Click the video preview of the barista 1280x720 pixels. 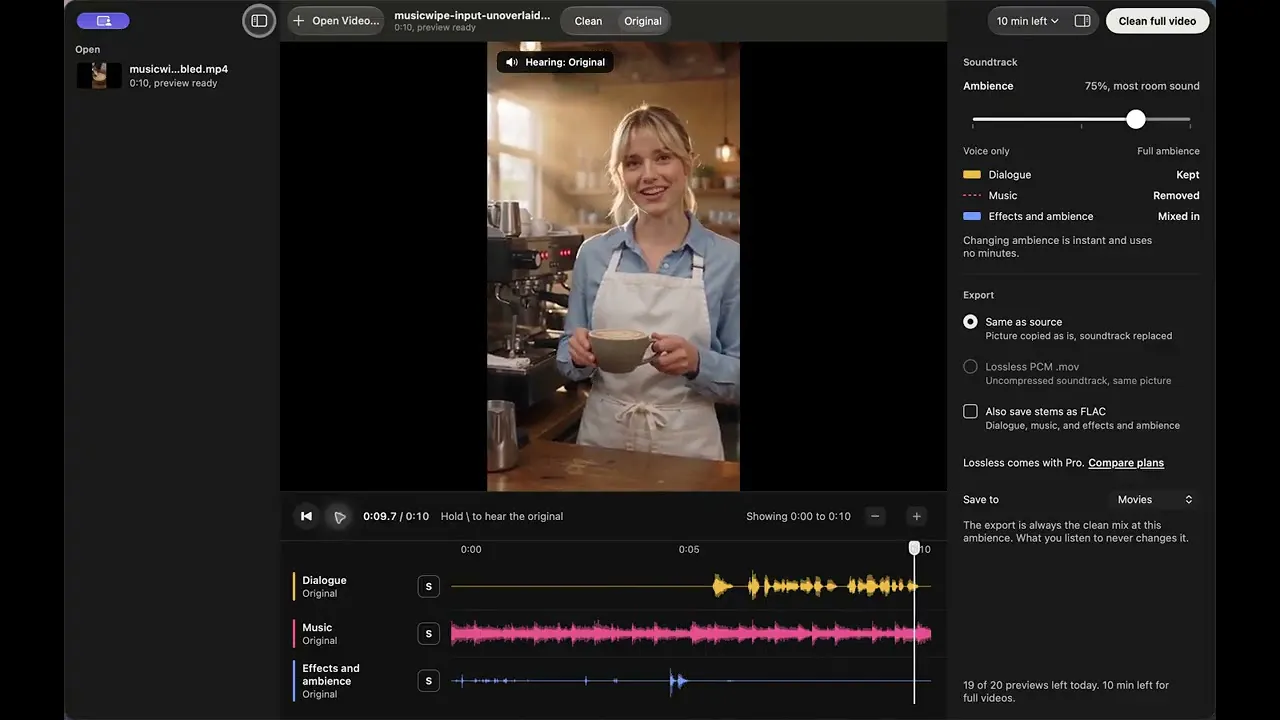point(613,266)
